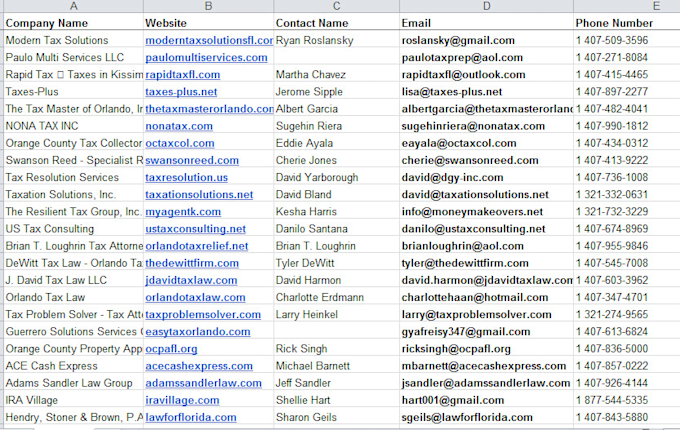This screenshot has height=430, width=680.
Task: Select the Taxes-Plus company cell
Action: tap(74, 91)
